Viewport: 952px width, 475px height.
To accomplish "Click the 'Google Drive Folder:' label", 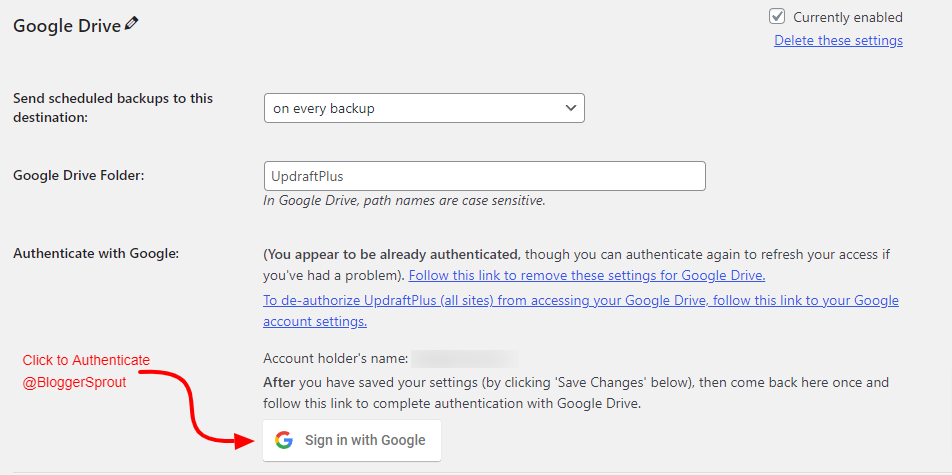I will pyautogui.click(x=79, y=176).
